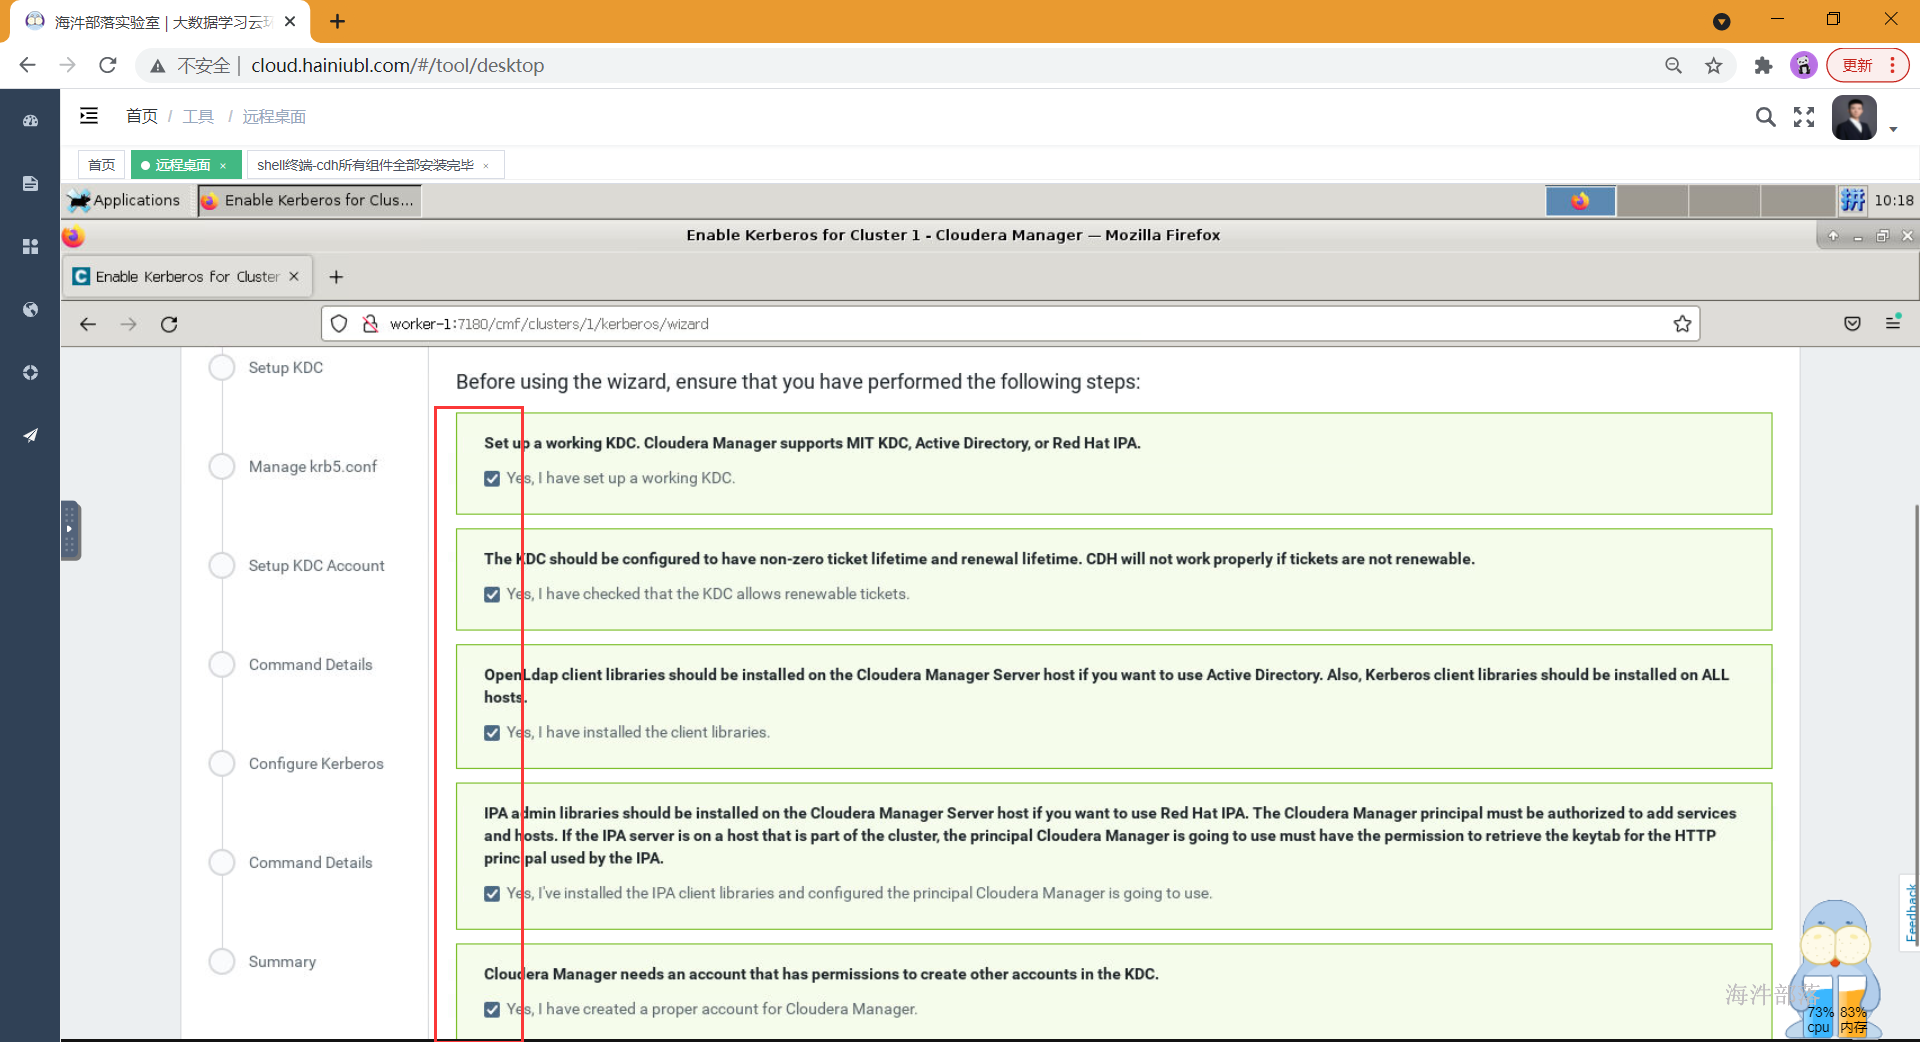The width and height of the screenshot is (1920, 1042).
Task: Select Summary wizard step
Action: (x=282, y=962)
